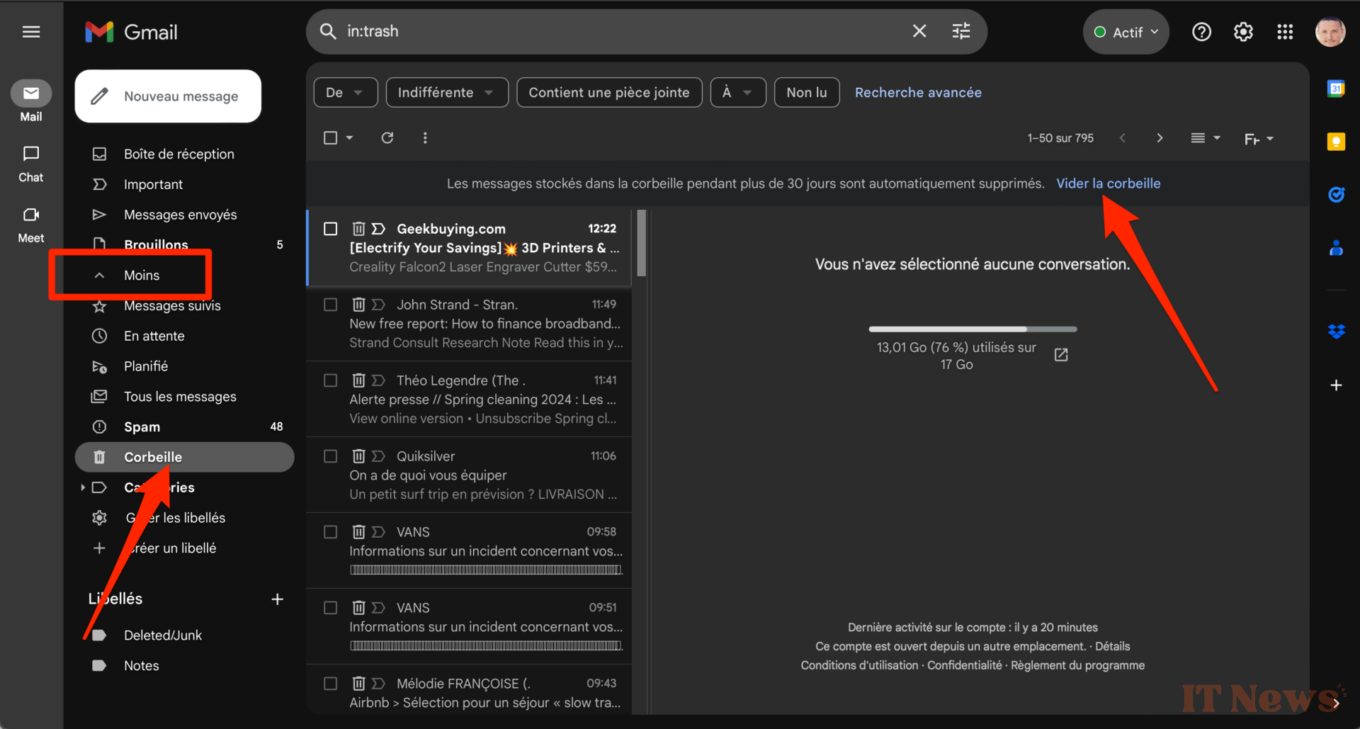1360x729 pixels.
Task: Click 'Vider la corbeille' link
Action: (x=1108, y=184)
